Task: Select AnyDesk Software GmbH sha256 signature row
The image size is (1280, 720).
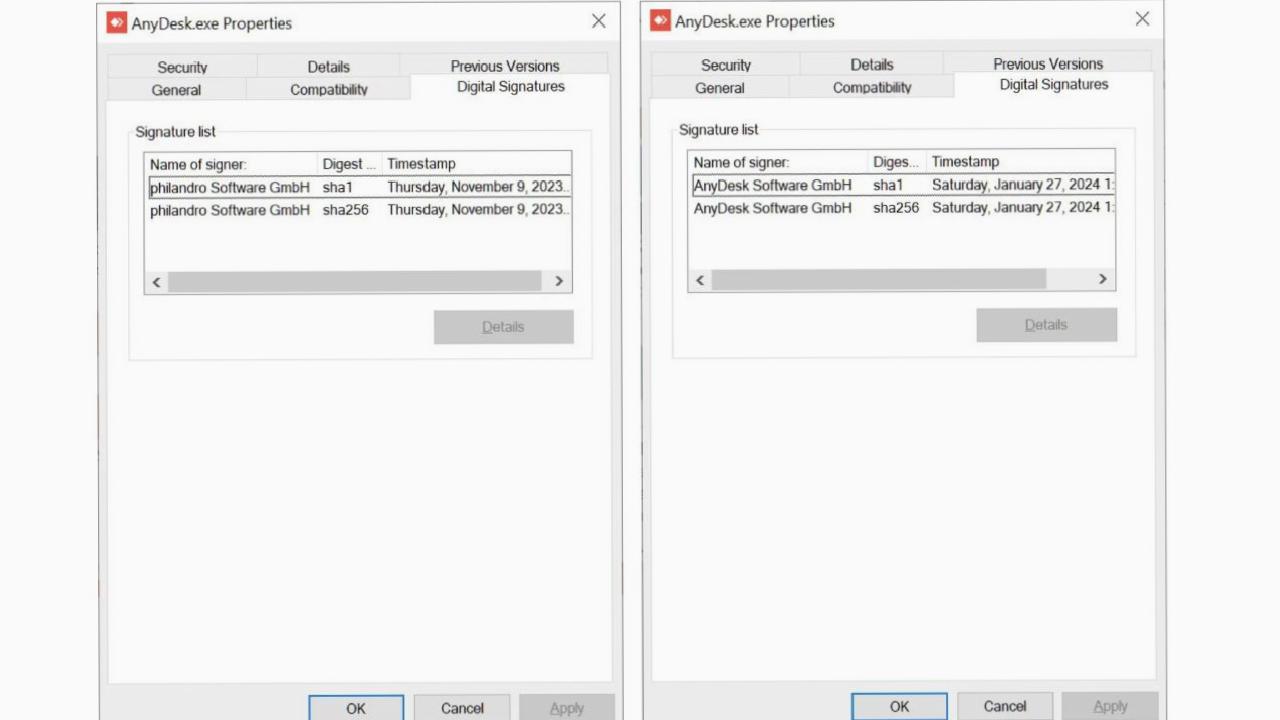Action: 902,208
